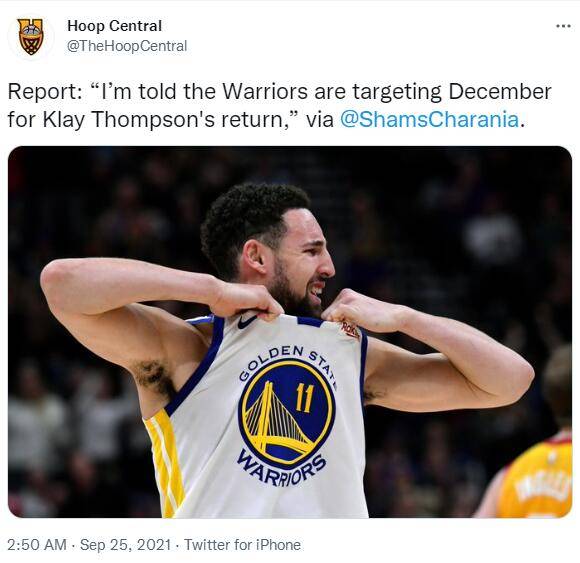Click the word "Report:" in the tweet
This screenshot has width=580, height=563.
point(45,91)
